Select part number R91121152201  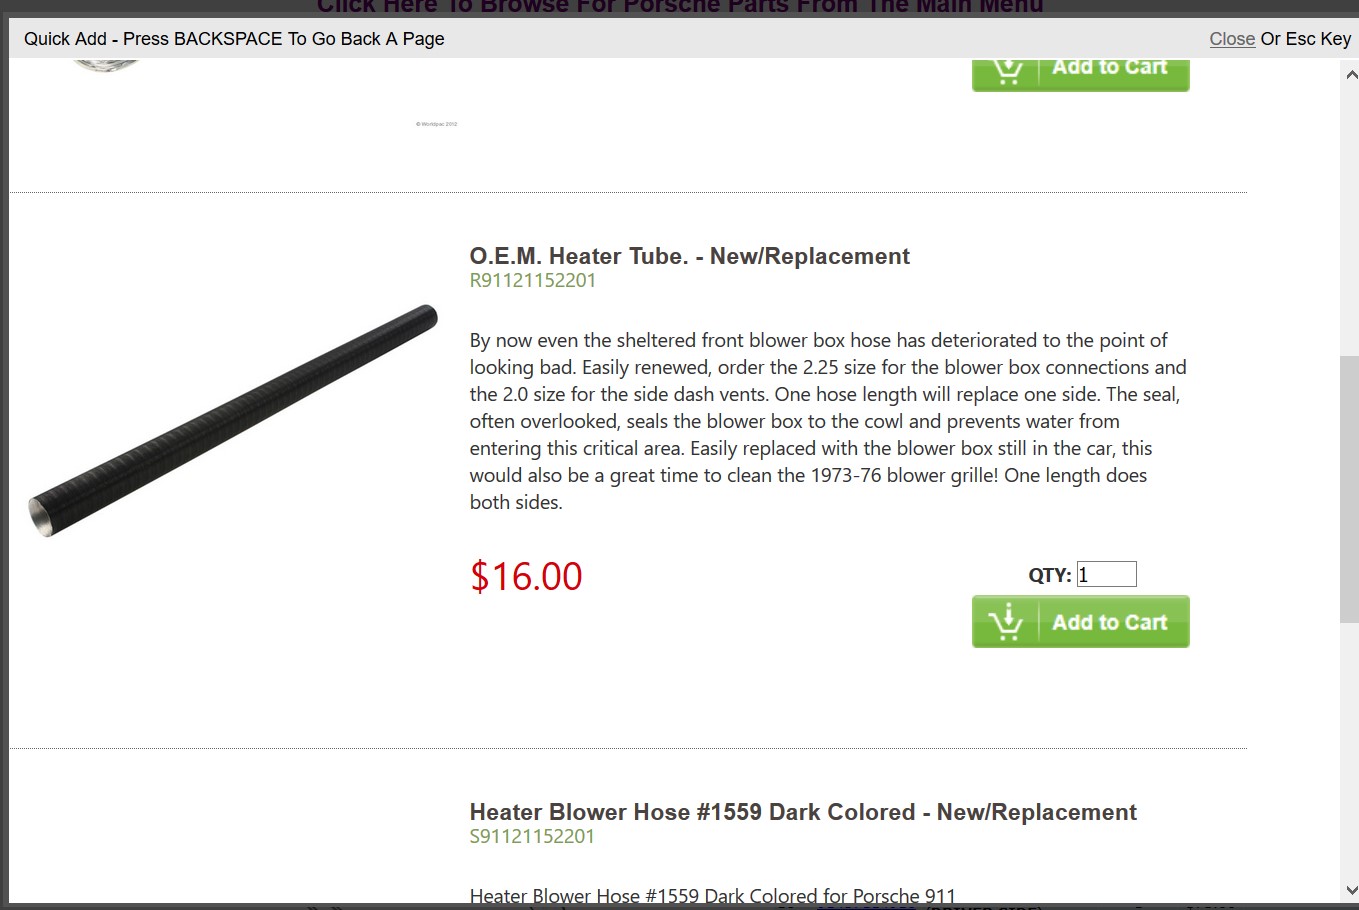pos(532,281)
